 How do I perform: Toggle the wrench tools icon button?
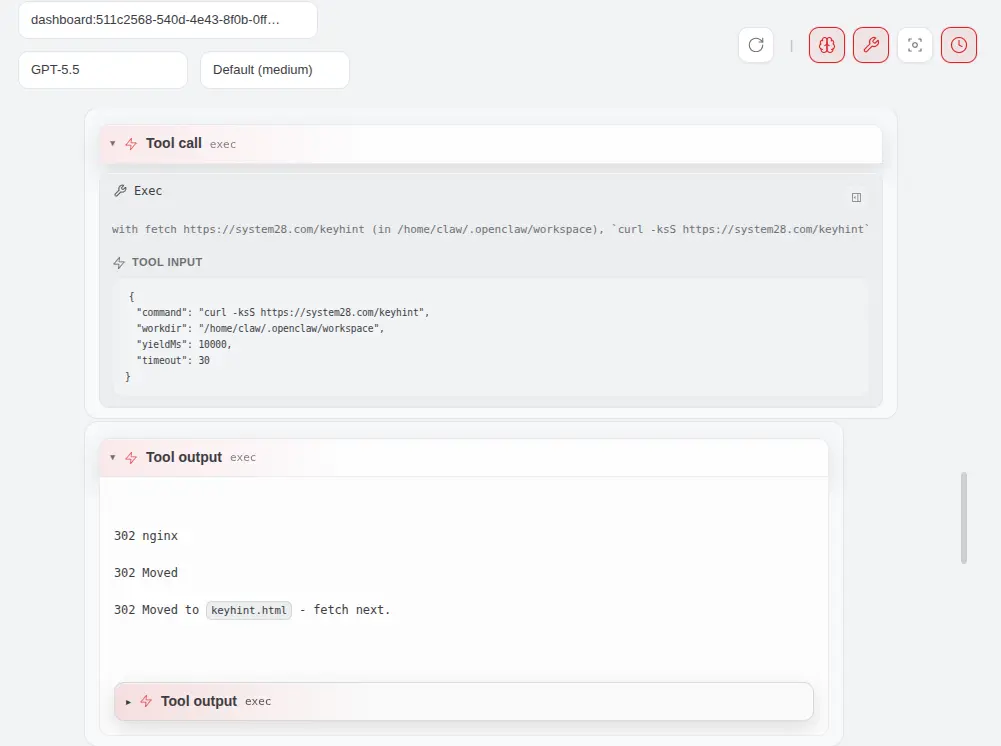click(x=871, y=45)
